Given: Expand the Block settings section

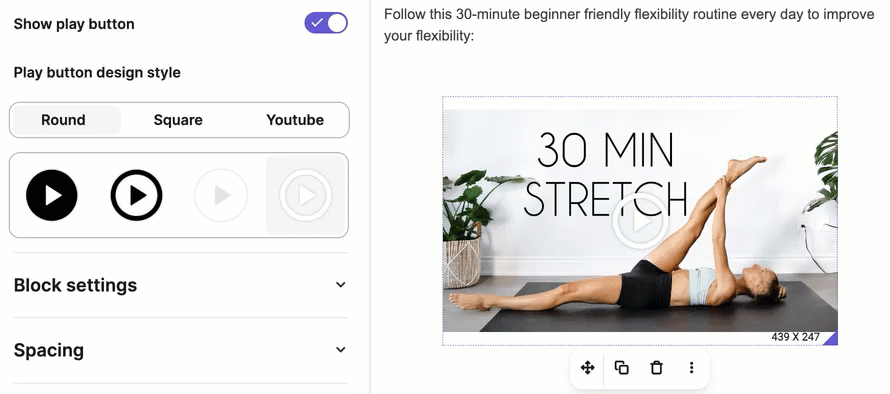Looking at the screenshot, I should (180, 285).
